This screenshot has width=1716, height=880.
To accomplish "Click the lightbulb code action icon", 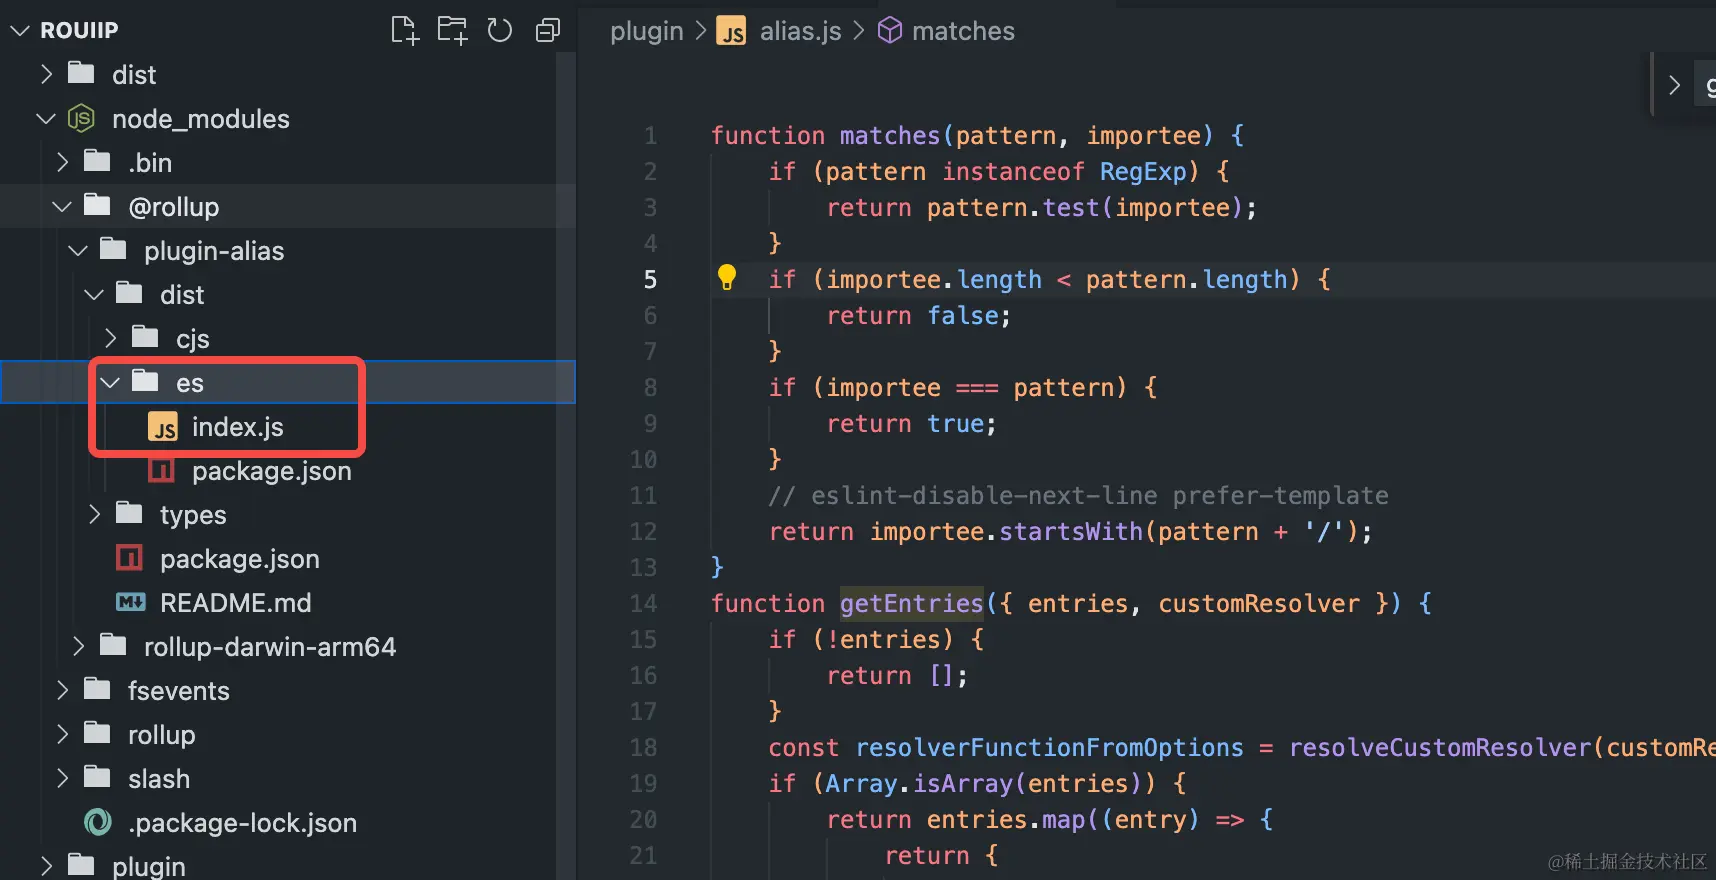I will click(x=727, y=278).
